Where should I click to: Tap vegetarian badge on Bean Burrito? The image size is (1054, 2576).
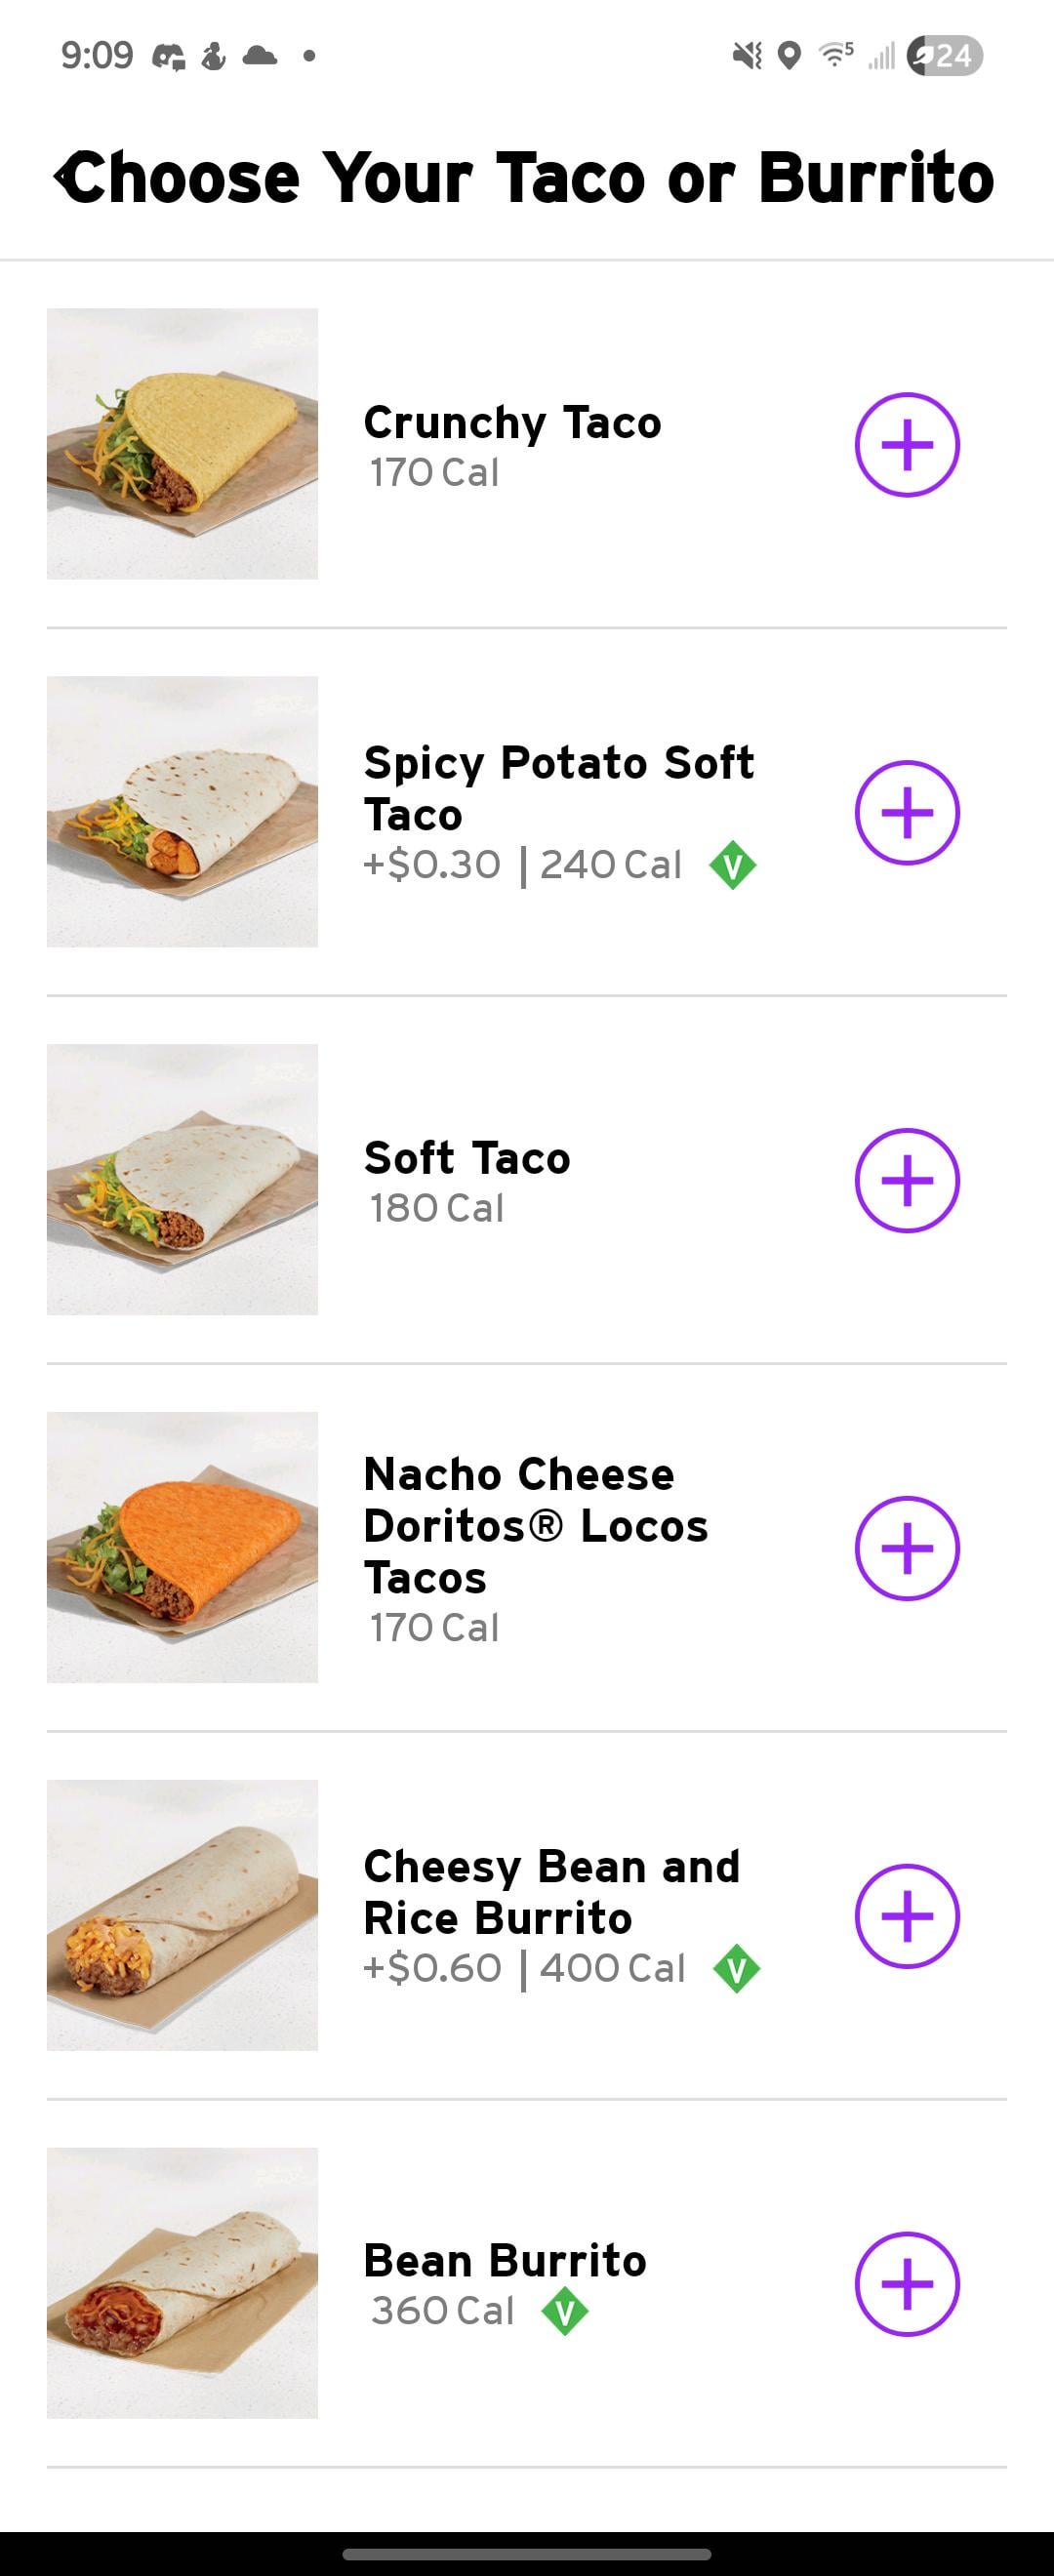565,2311
